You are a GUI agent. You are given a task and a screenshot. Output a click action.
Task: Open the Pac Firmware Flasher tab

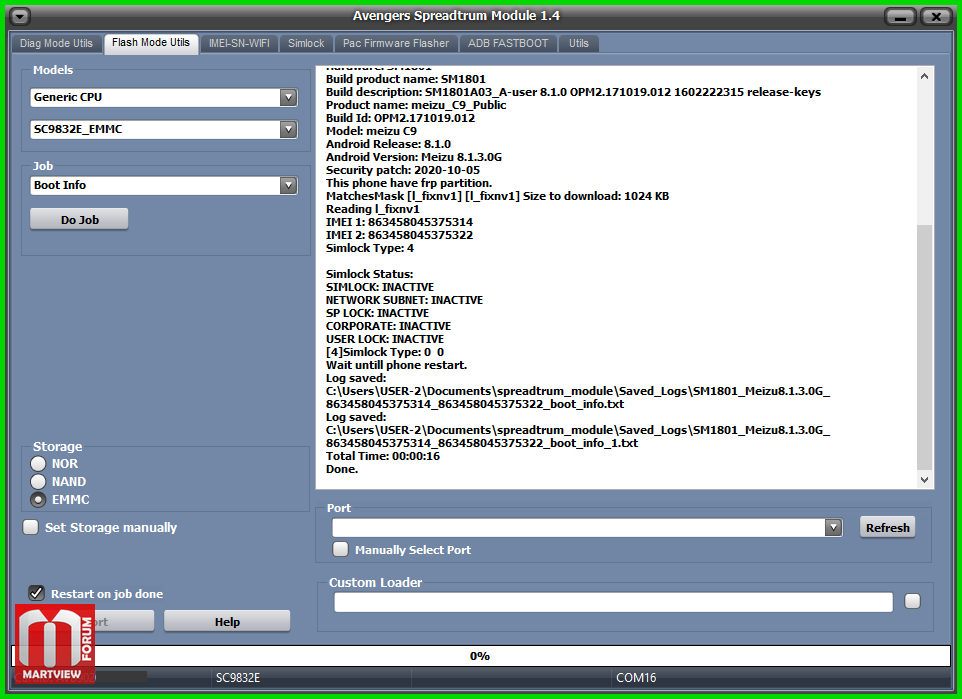(x=396, y=44)
